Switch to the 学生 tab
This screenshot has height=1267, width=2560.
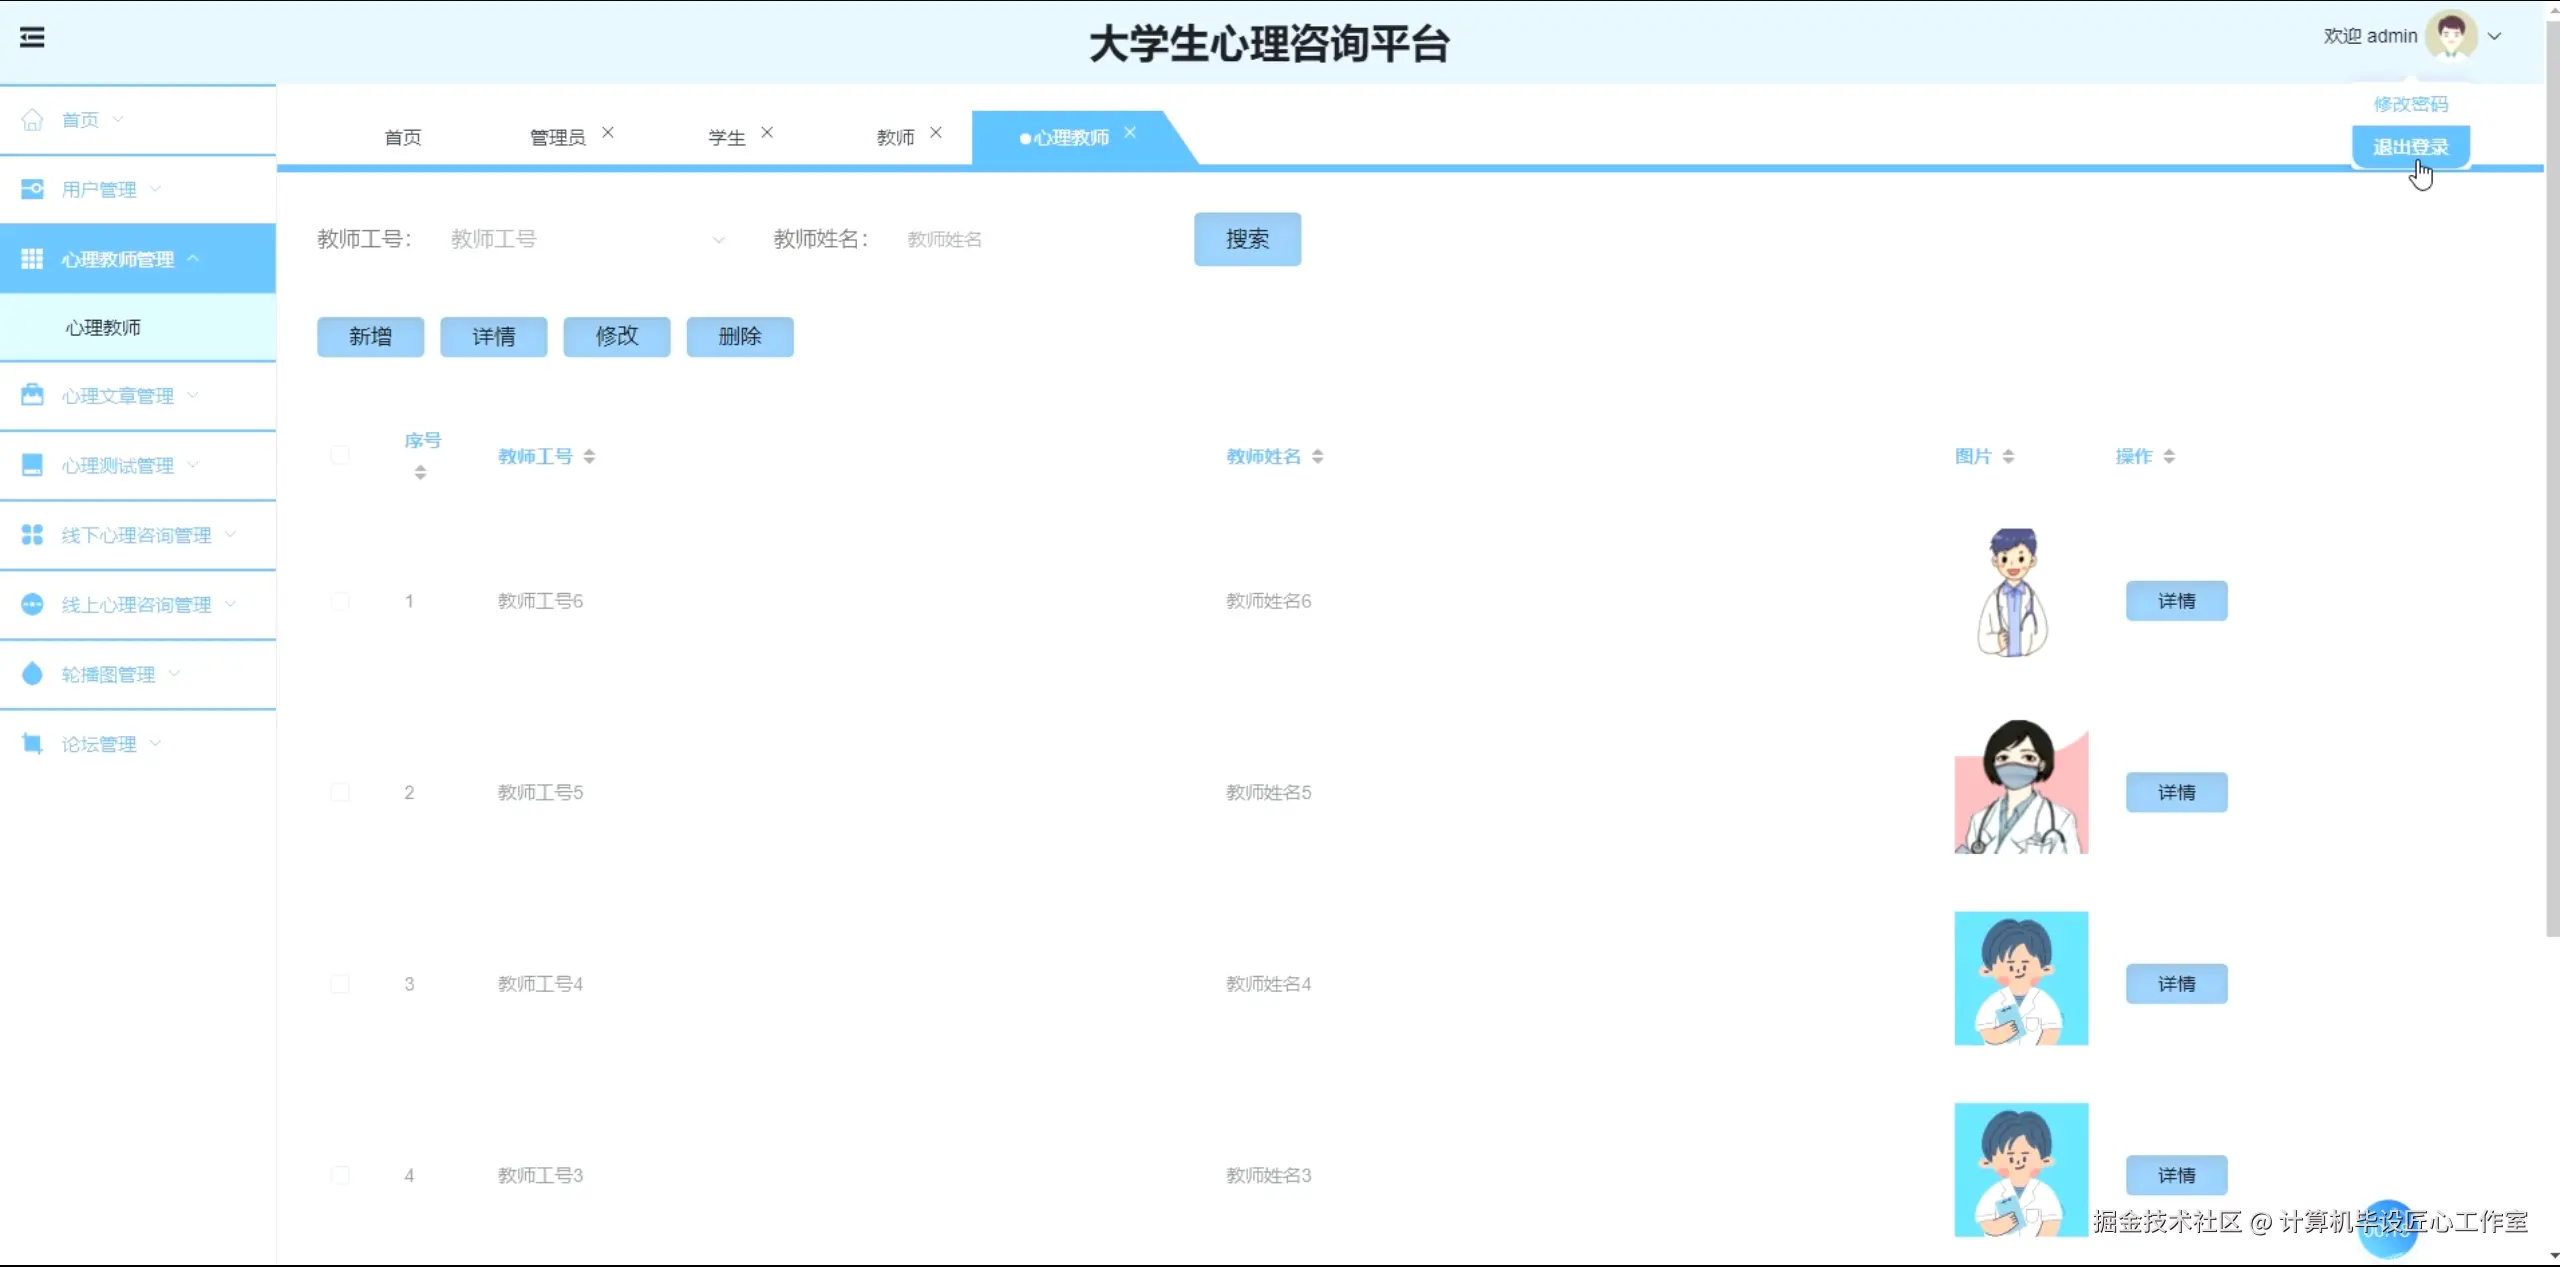[x=727, y=138]
